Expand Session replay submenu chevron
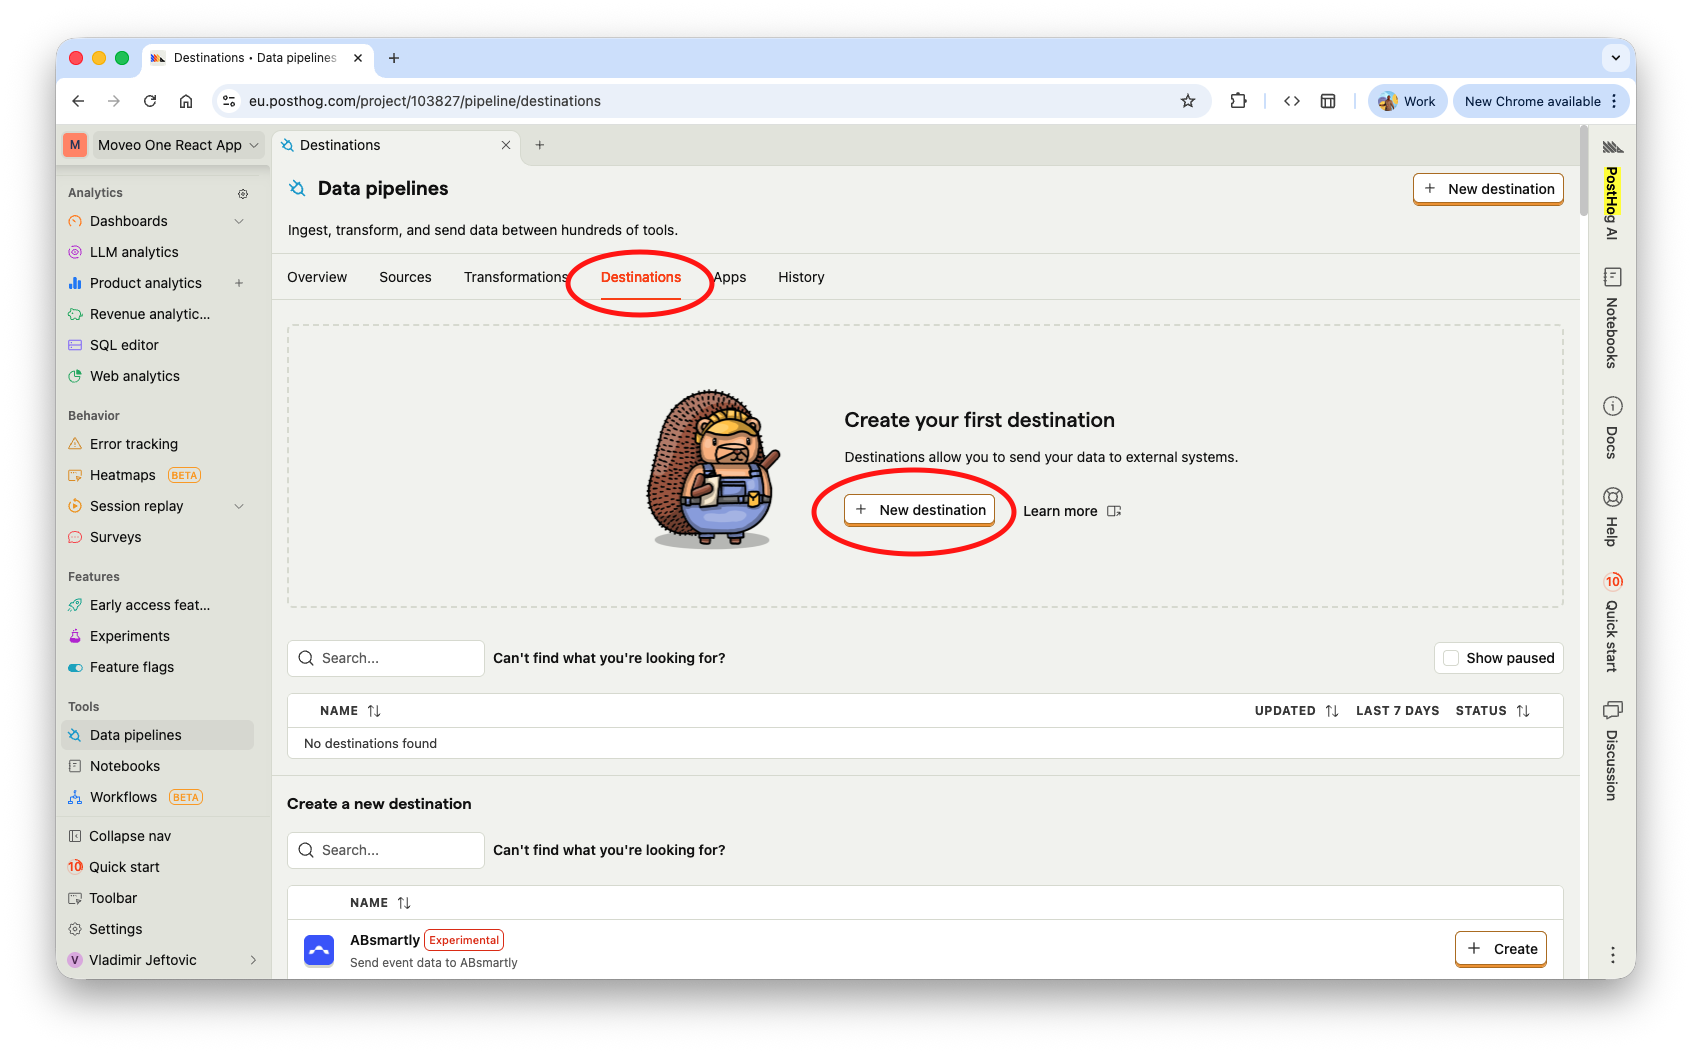 (x=239, y=506)
